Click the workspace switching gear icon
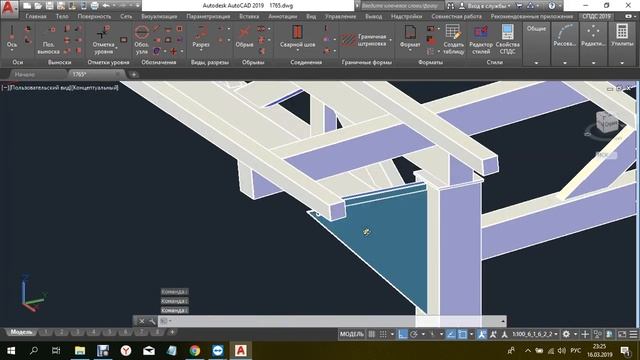 click(x=566, y=334)
